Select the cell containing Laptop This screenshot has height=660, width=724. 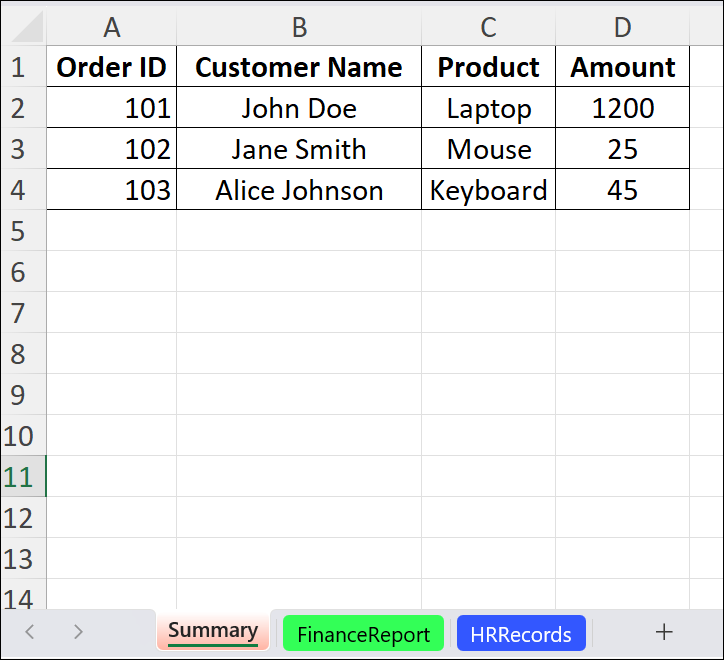tap(488, 108)
